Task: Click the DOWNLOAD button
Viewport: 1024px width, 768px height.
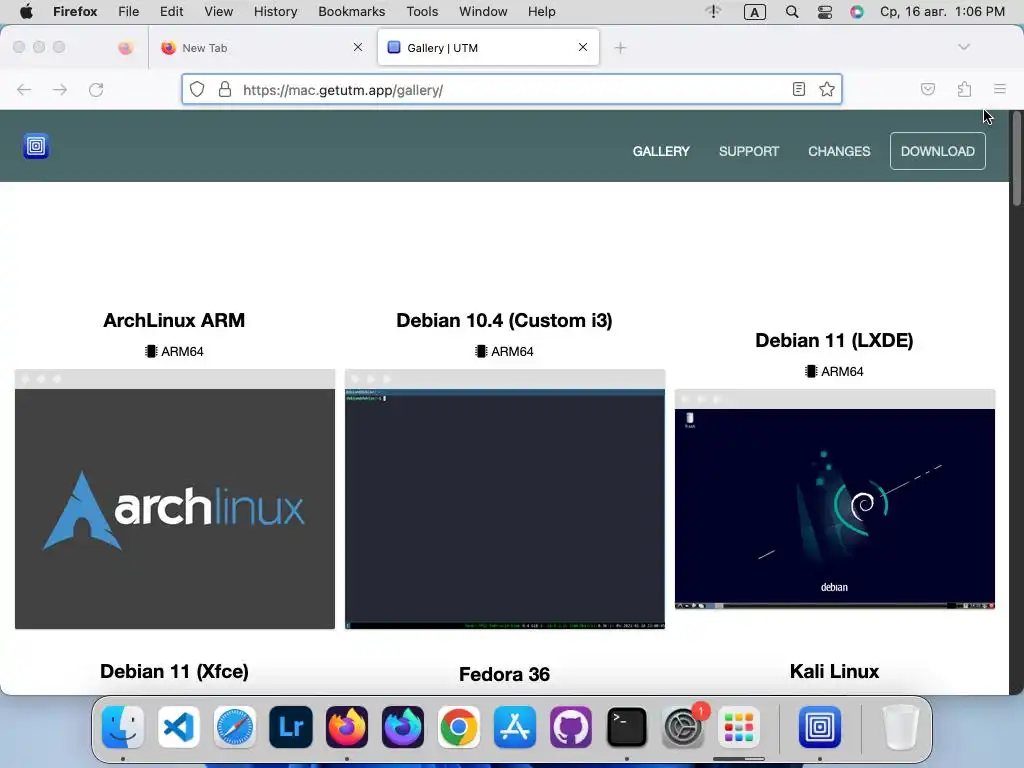Action: pos(937,151)
